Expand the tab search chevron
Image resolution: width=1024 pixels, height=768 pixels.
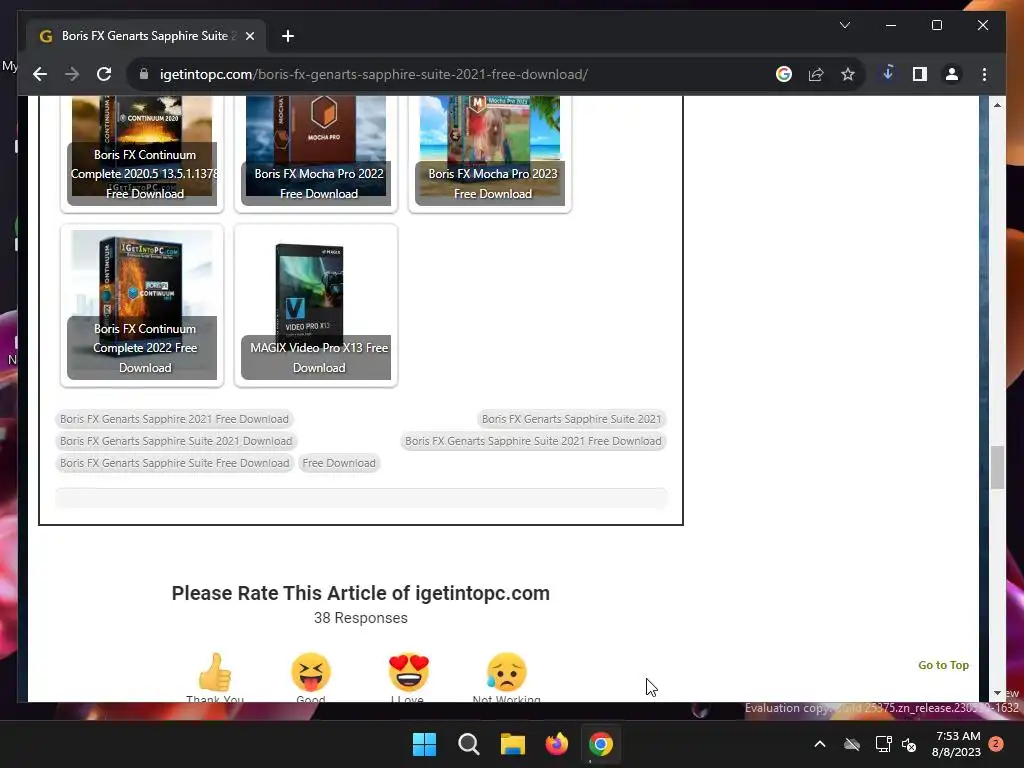pos(844,25)
